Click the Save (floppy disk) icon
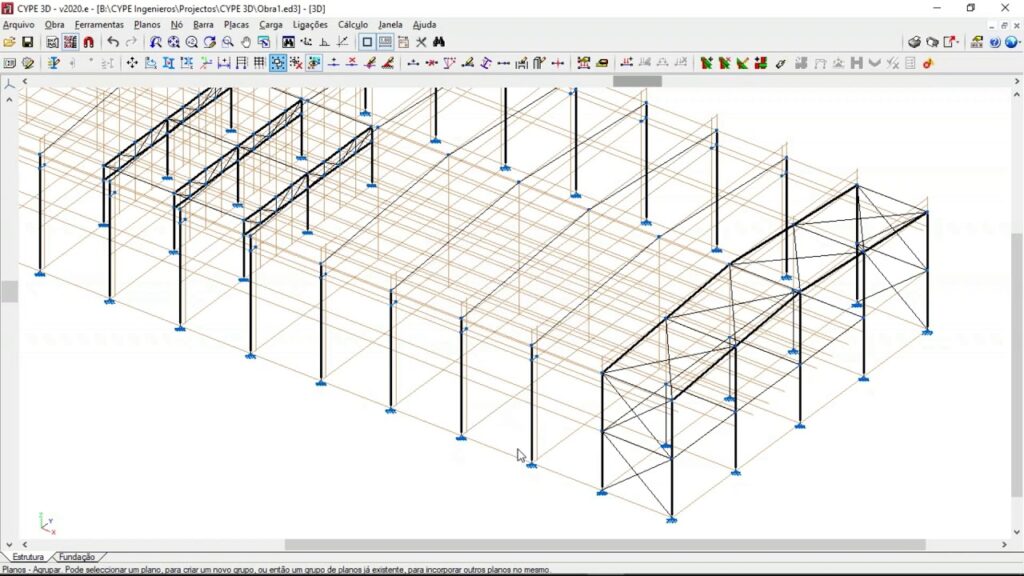Screen dimensions: 1024x576 pos(28,42)
